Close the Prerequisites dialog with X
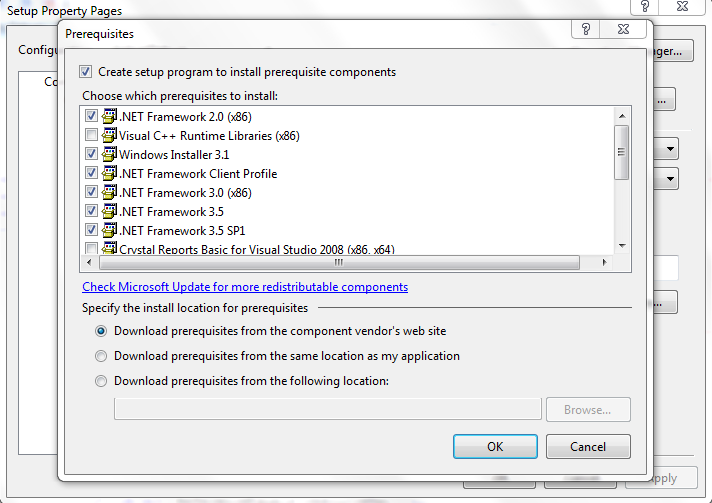Viewport: 712px width, 503px height. (623, 30)
